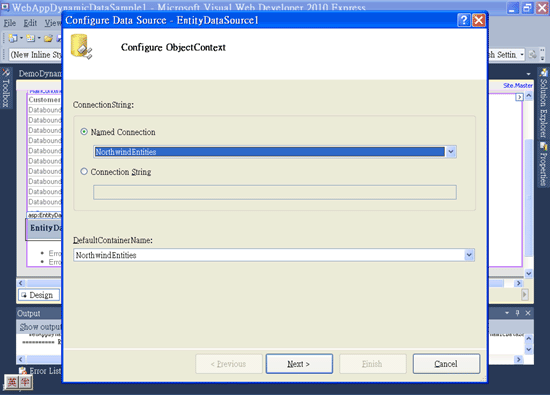
Task: Open the New Inline Style dropdown
Action: point(35,55)
